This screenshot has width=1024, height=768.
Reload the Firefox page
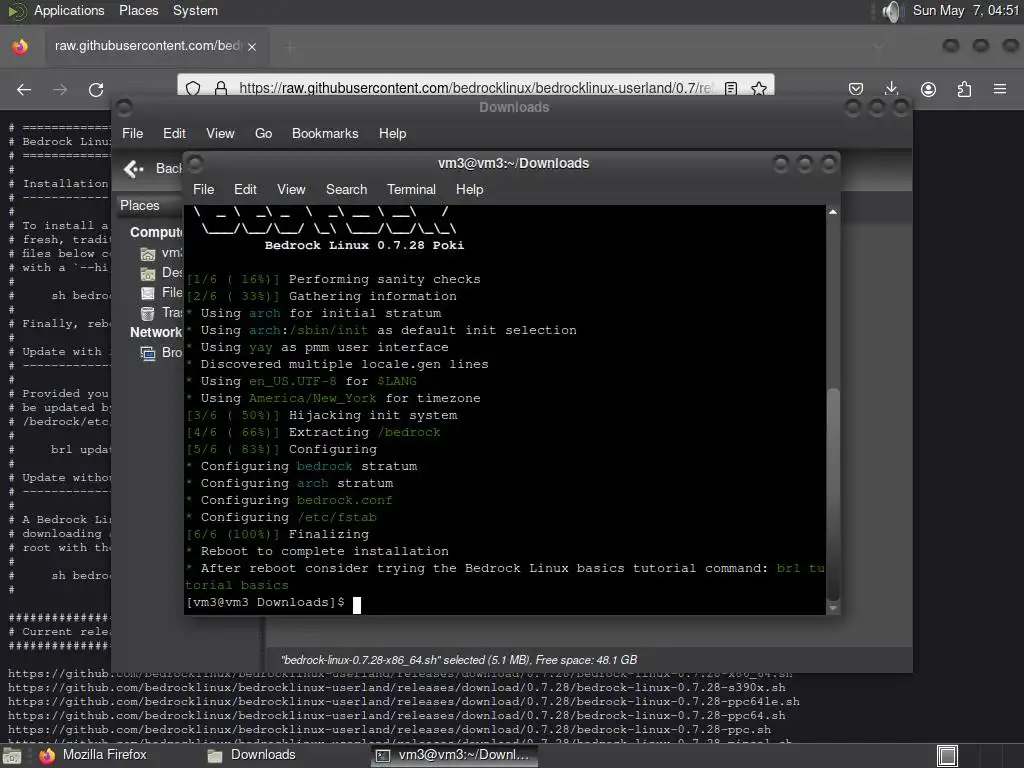(96, 89)
